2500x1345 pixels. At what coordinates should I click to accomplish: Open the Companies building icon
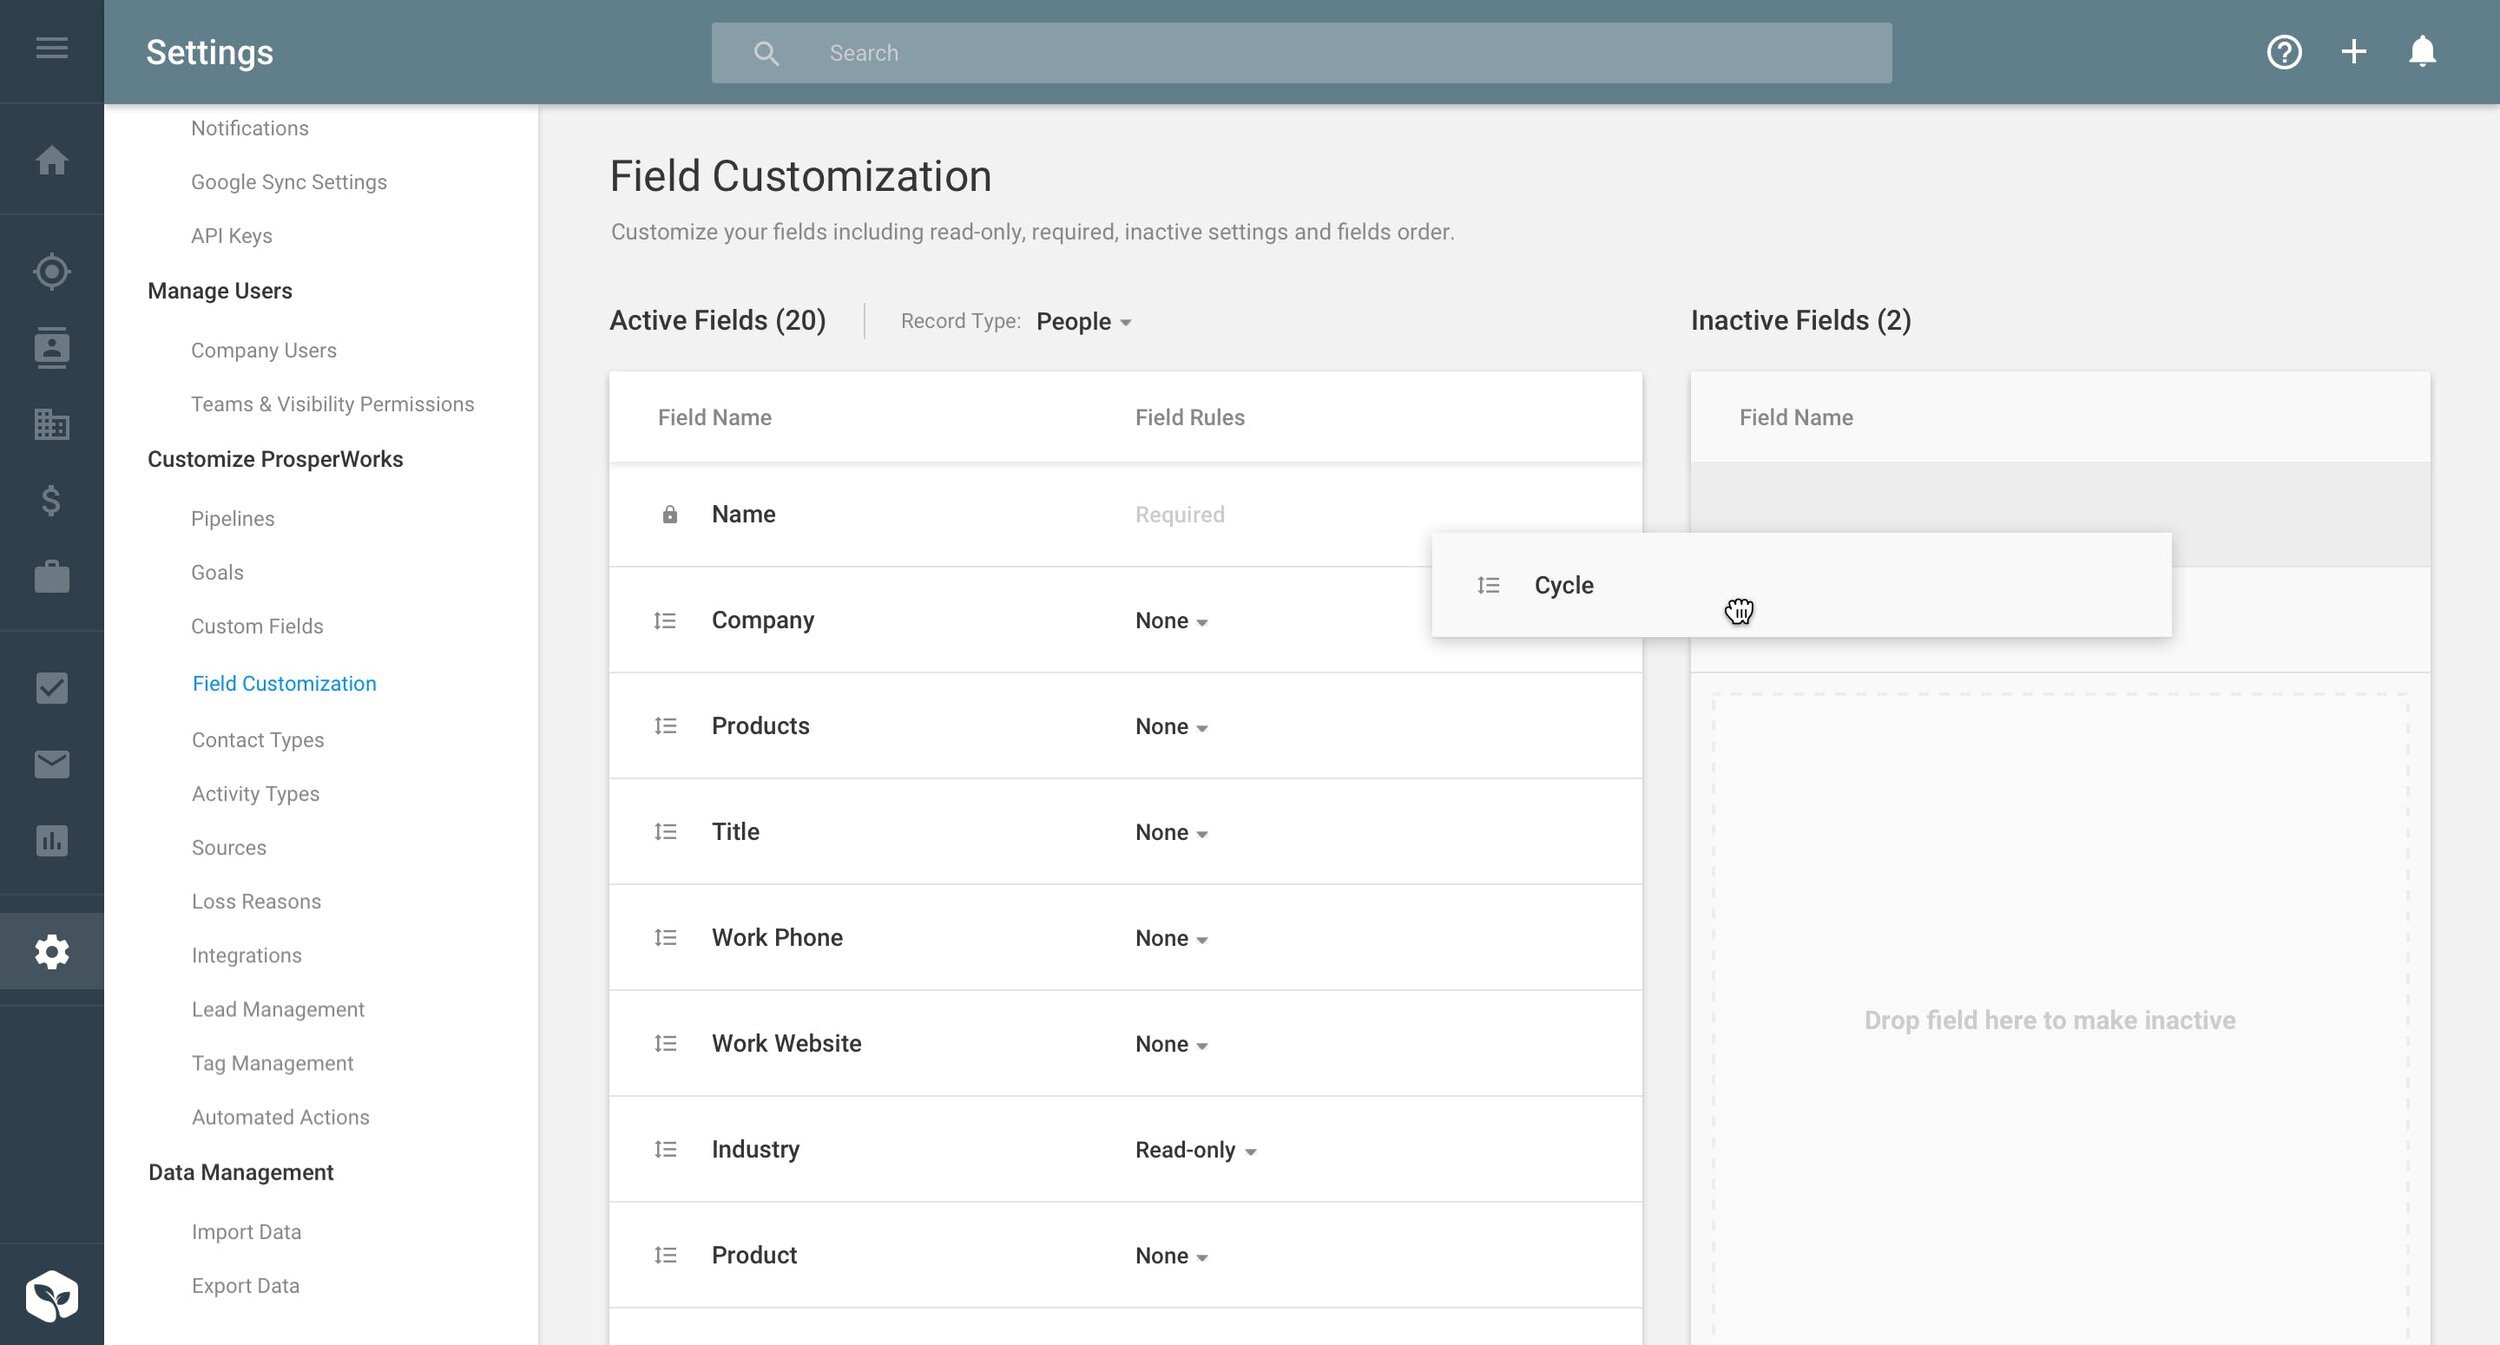tap(52, 424)
